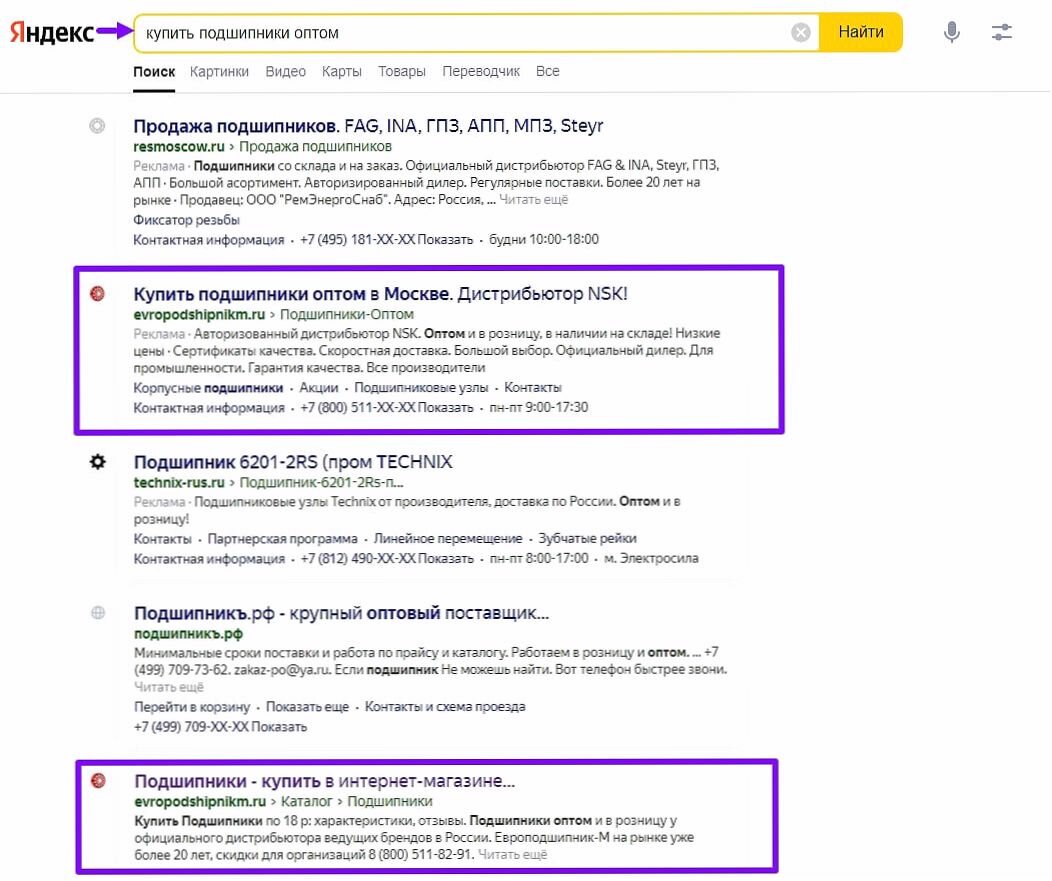Screen dimensions: 1052x881
Task: Click the Yandex logo
Action: (52, 32)
